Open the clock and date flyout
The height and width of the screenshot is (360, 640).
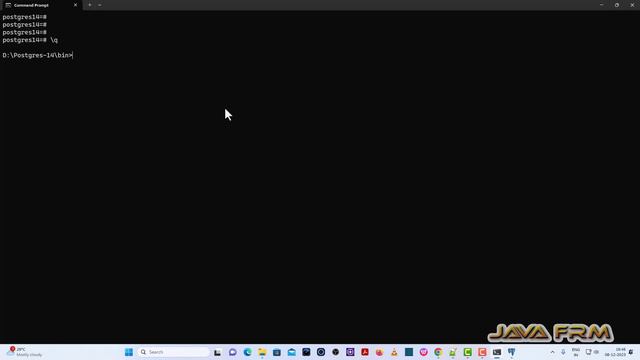[616, 352]
